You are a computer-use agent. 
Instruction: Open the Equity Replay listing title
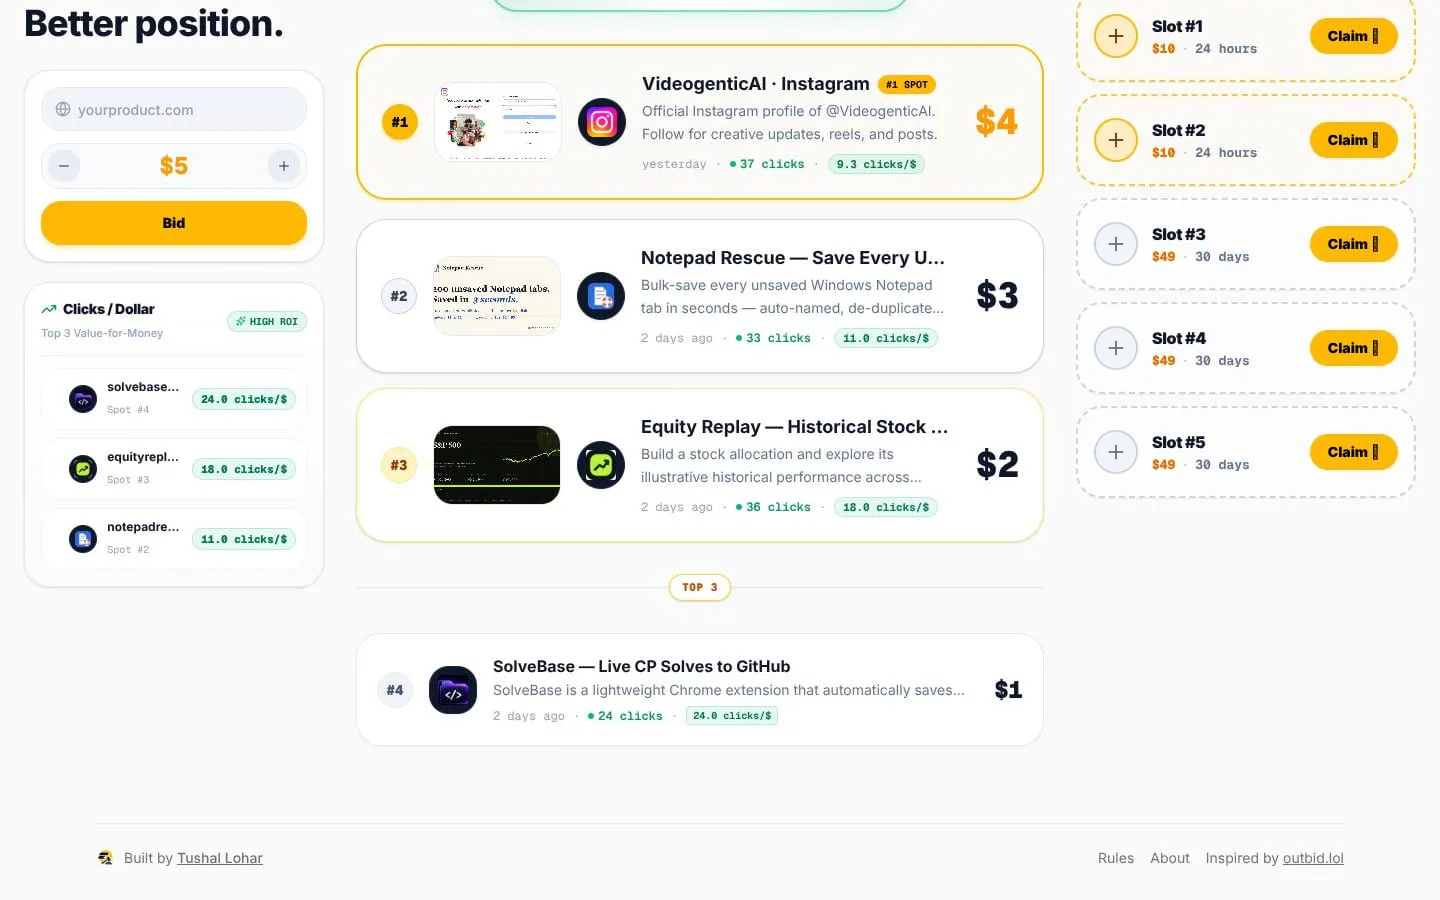[795, 427]
